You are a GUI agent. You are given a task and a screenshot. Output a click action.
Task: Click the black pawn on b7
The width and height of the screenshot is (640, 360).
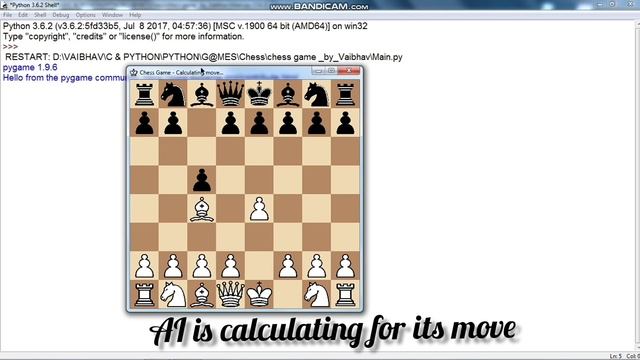[173, 123]
